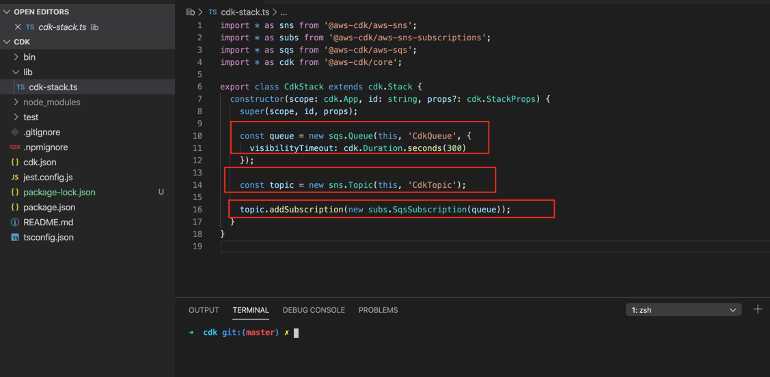Click the git icon next to .gitignore
Image resolution: width=770 pixels, height=377 pixels.
click(x=15, y=132)
